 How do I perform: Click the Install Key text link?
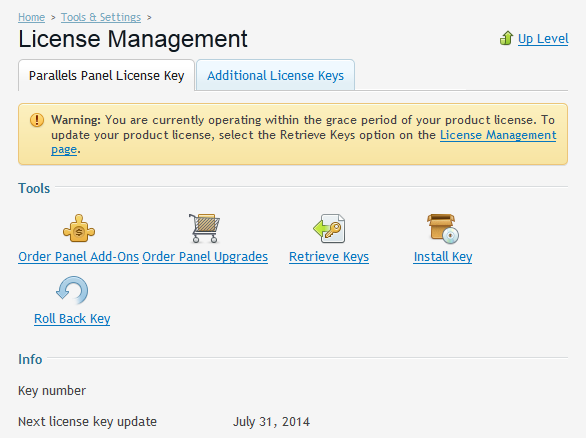click(x=443, y=257)
